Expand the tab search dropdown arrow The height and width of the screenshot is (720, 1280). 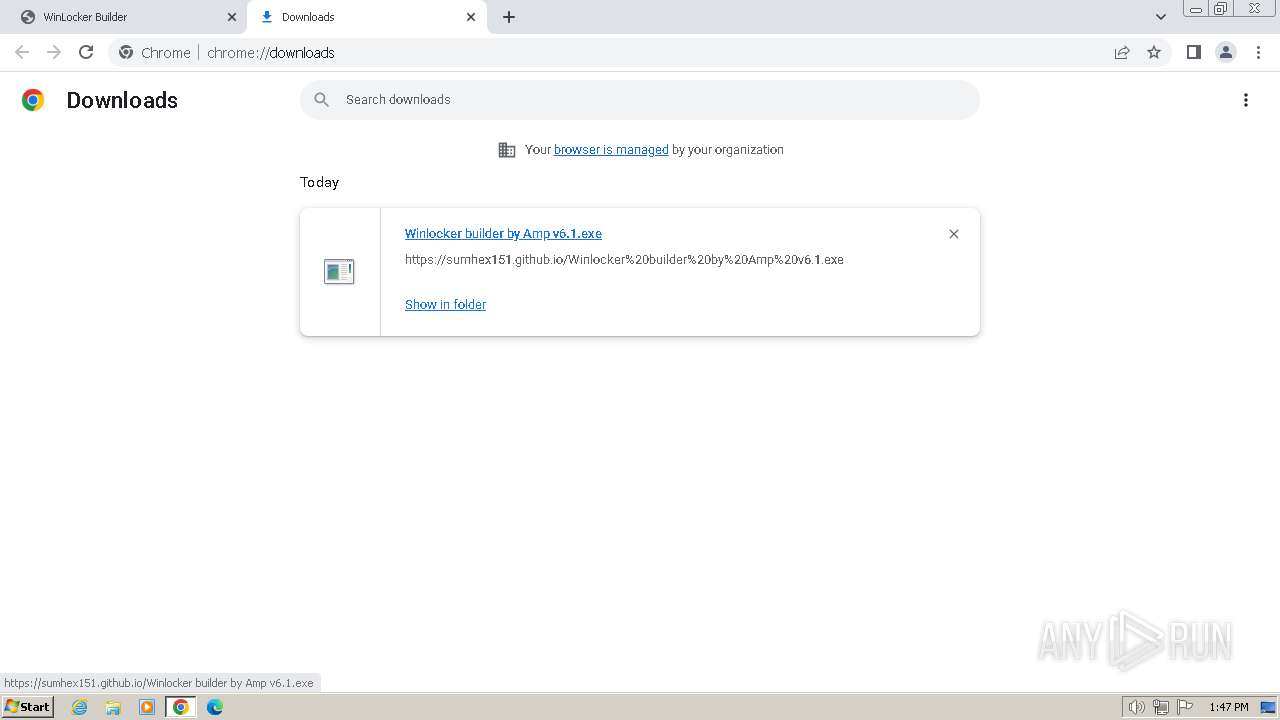tap(1161, 17)
